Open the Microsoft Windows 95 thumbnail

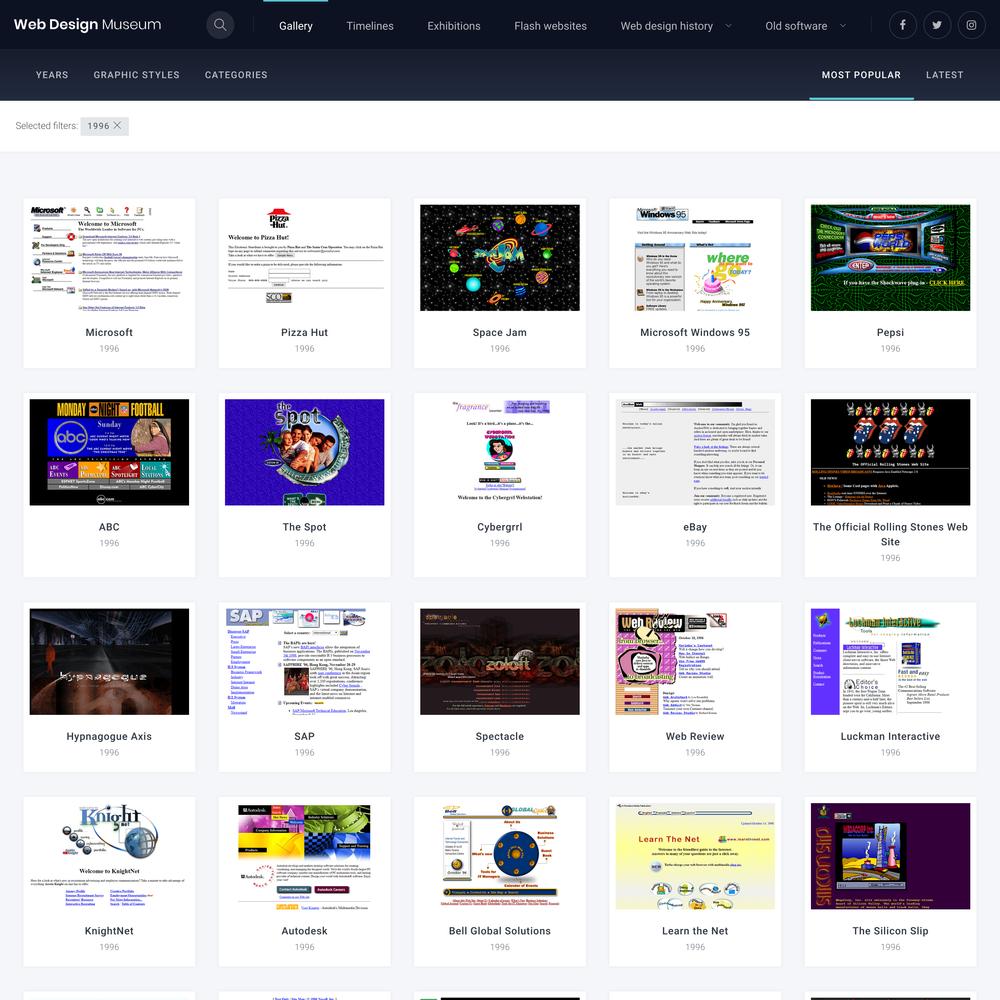695,258
